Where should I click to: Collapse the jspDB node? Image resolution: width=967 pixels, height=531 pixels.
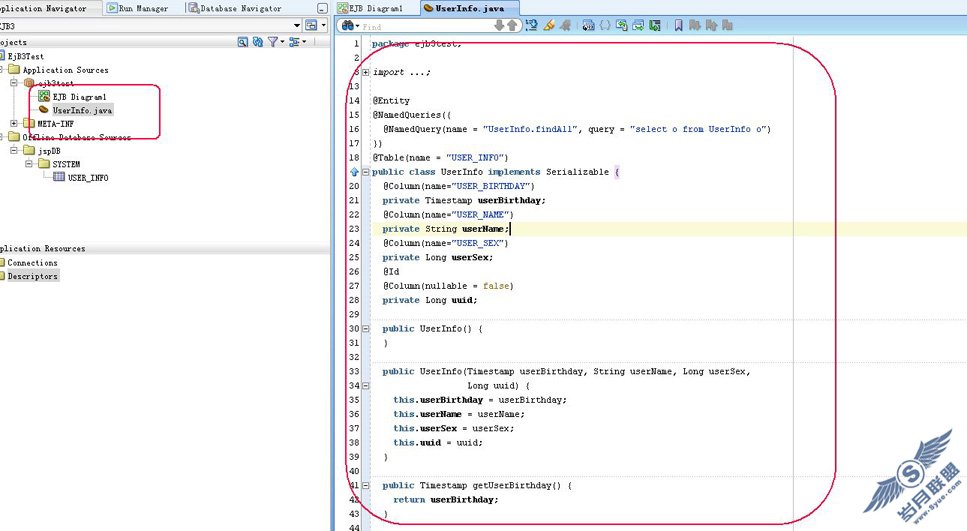(x=14, y=150)
